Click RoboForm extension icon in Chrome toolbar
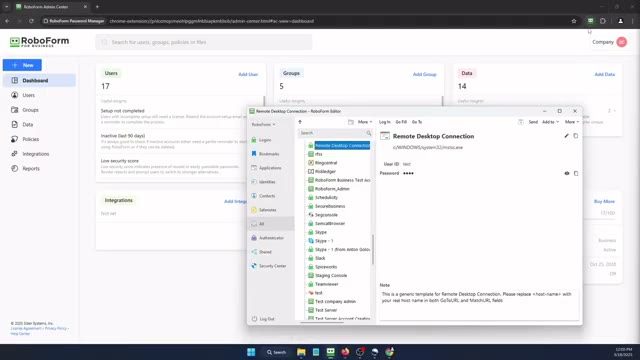Screen dimensions: 640x360 (x=590, y=21)
